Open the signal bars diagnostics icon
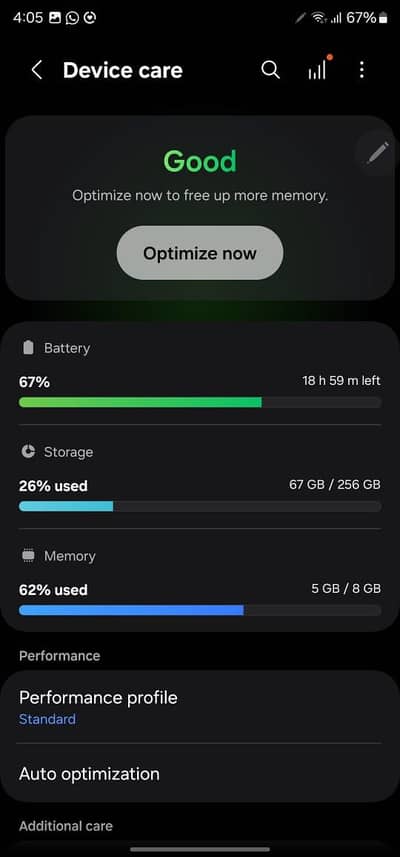Screen dimensions: 400x857 click(319, 68)
